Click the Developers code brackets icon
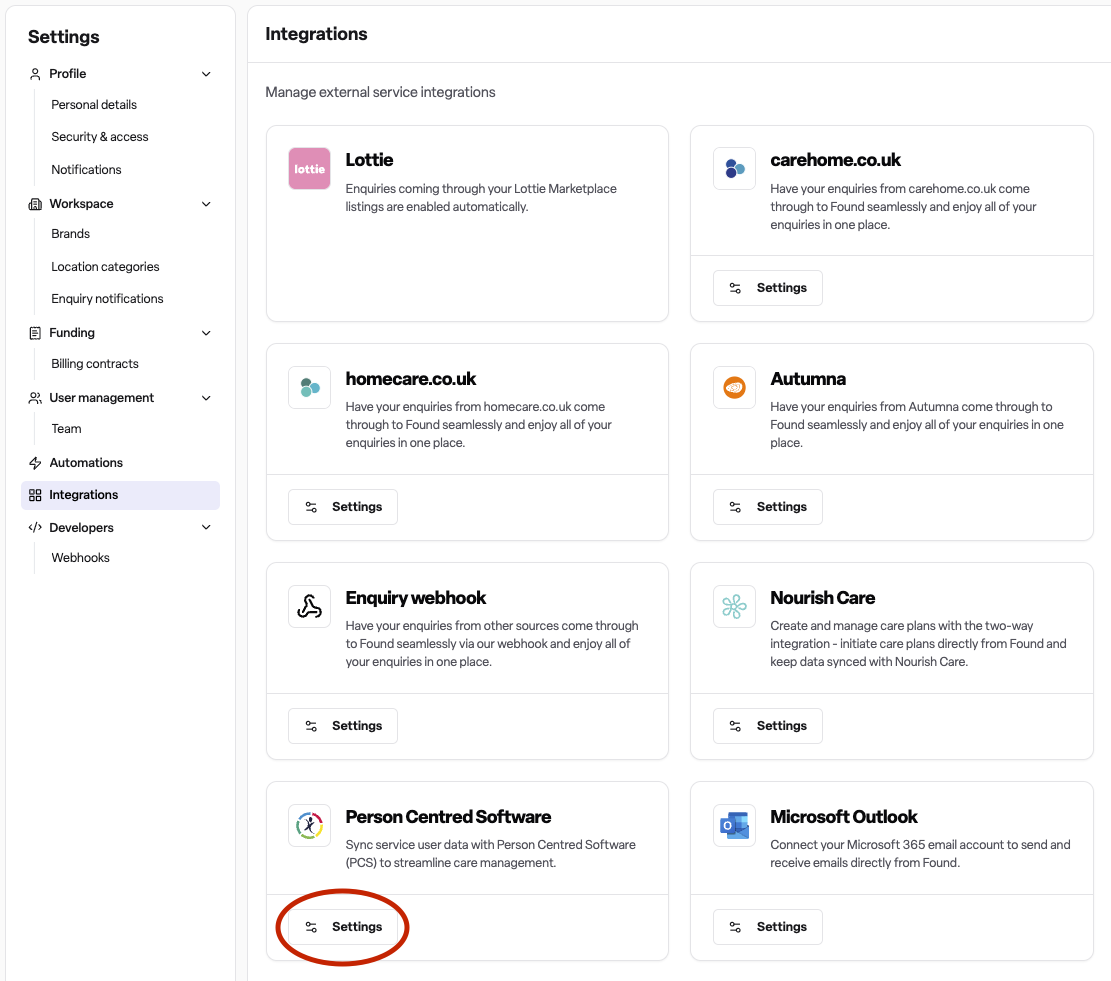Screen dimensions: 1111x981 35,528
